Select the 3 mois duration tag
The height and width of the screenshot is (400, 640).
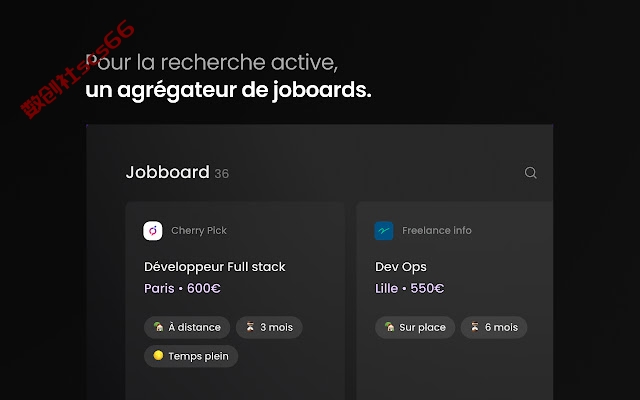269,327
